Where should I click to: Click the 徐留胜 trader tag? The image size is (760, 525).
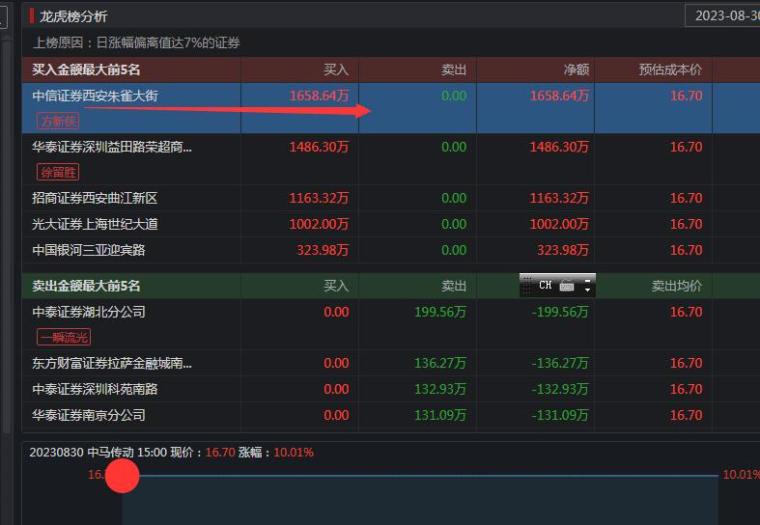(x=58, y=172)
